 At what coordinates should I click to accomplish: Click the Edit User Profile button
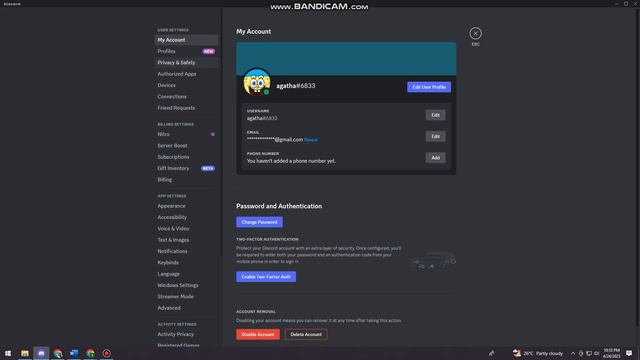tap(429, 87)
